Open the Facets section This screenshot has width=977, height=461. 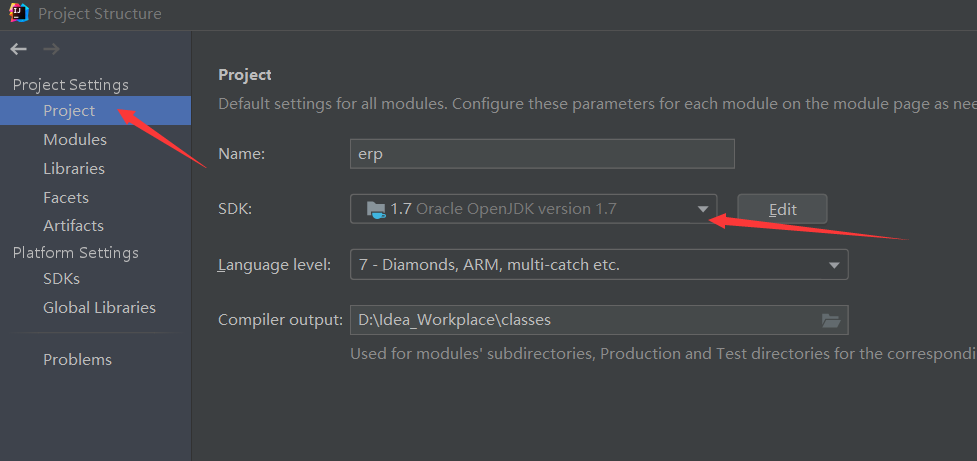[66, 198]
